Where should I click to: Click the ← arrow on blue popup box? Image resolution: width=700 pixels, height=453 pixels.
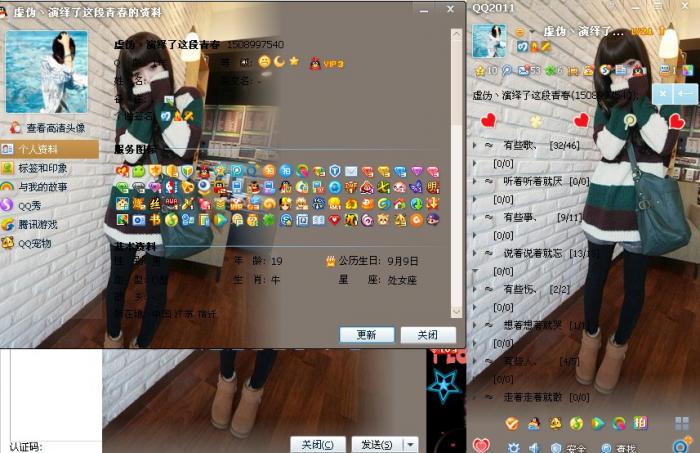[x=686, y=93]
